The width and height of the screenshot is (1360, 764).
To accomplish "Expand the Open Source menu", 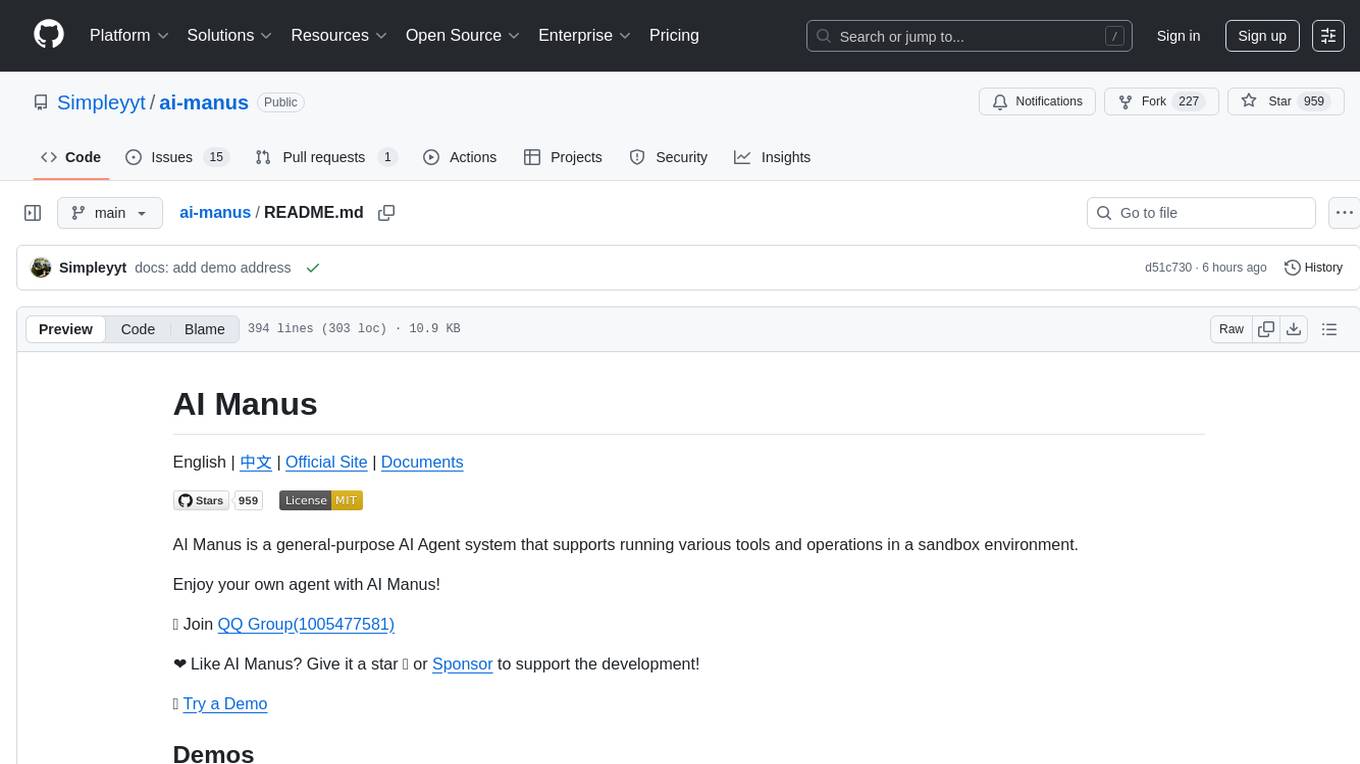I will click(x=462, y=35).
